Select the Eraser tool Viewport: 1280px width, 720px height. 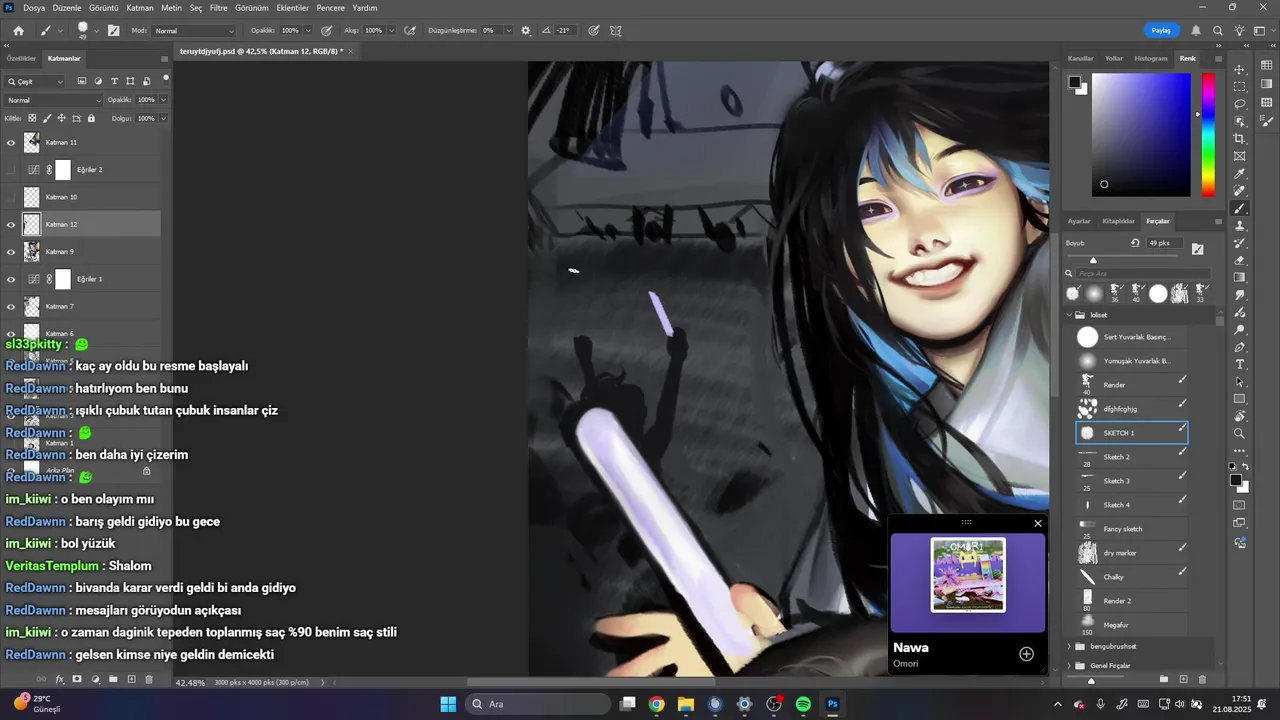click(x=1240, y=260)
